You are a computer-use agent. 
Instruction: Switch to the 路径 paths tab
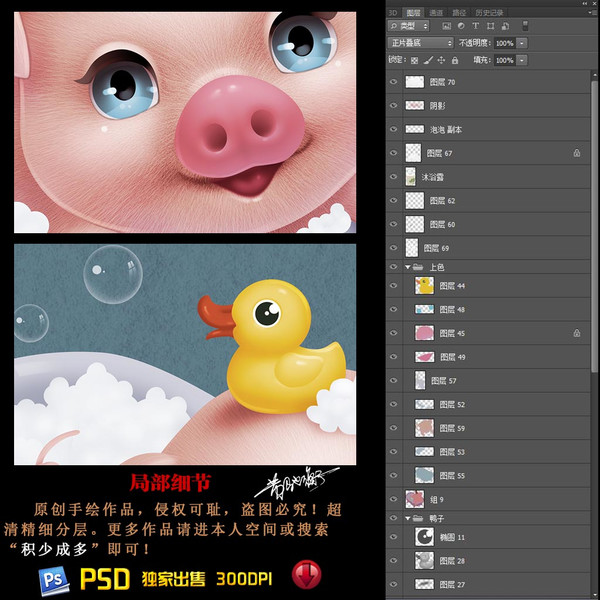tap(459, 13)
